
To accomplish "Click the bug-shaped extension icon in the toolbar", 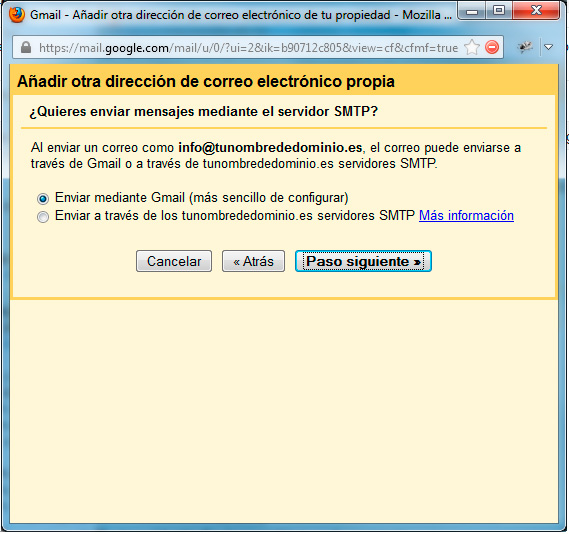I will [x=525, y=47].
